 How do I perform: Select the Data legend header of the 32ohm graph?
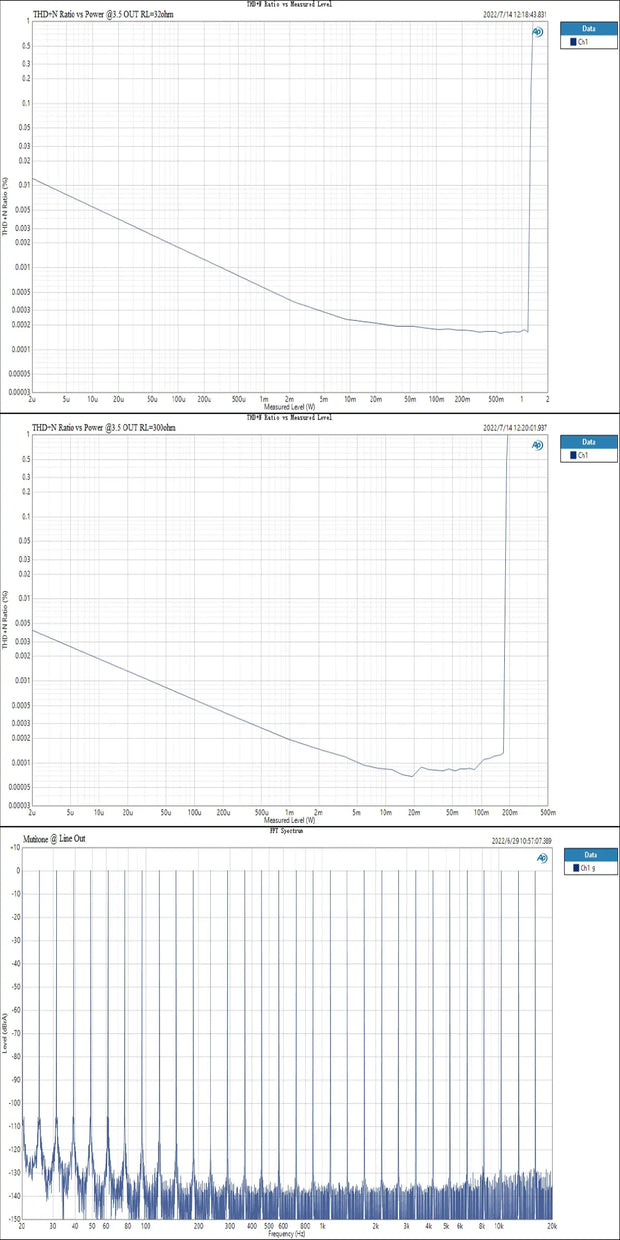pos(587,29)
